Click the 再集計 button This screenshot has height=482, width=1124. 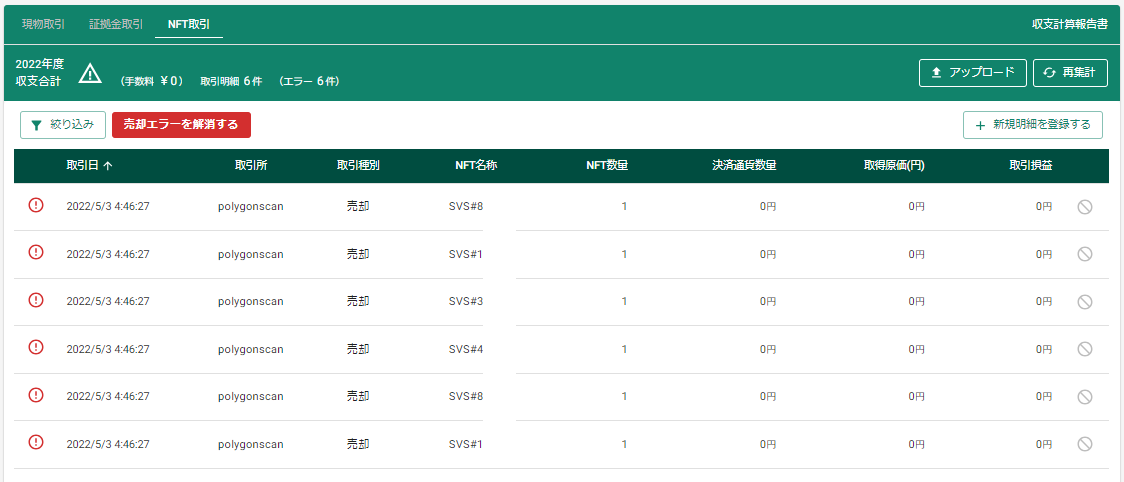tap(1070, 72)
